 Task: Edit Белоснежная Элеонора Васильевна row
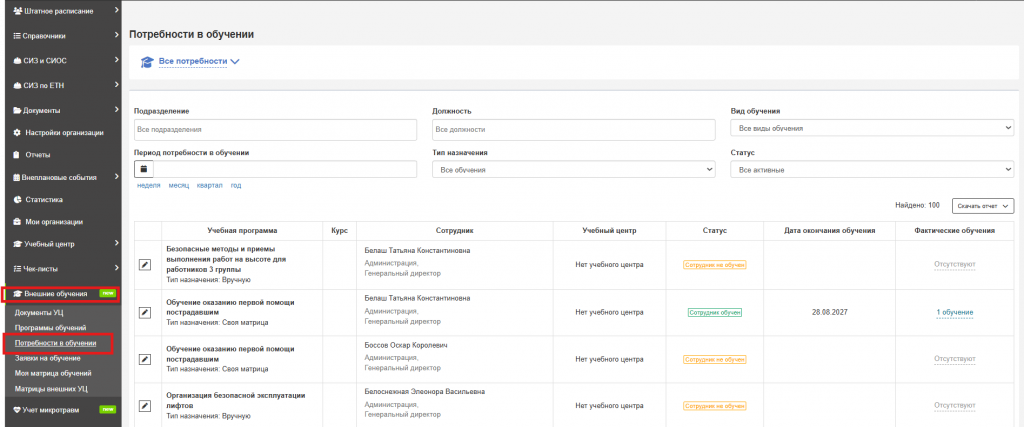point(145,405)
